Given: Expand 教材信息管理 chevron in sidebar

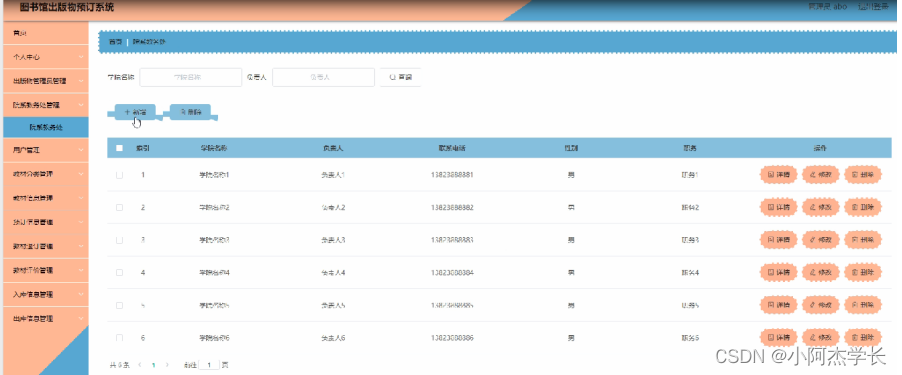Looking at the screenshot, I should pos(81,198).
